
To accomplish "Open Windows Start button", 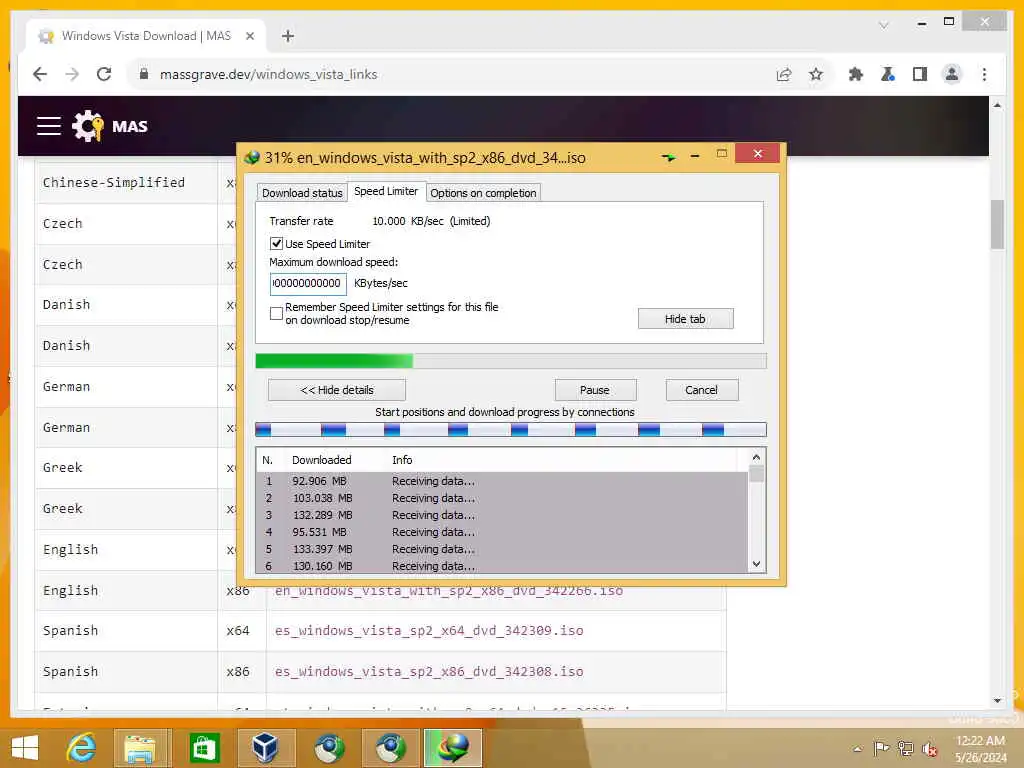I will (25, 748).
